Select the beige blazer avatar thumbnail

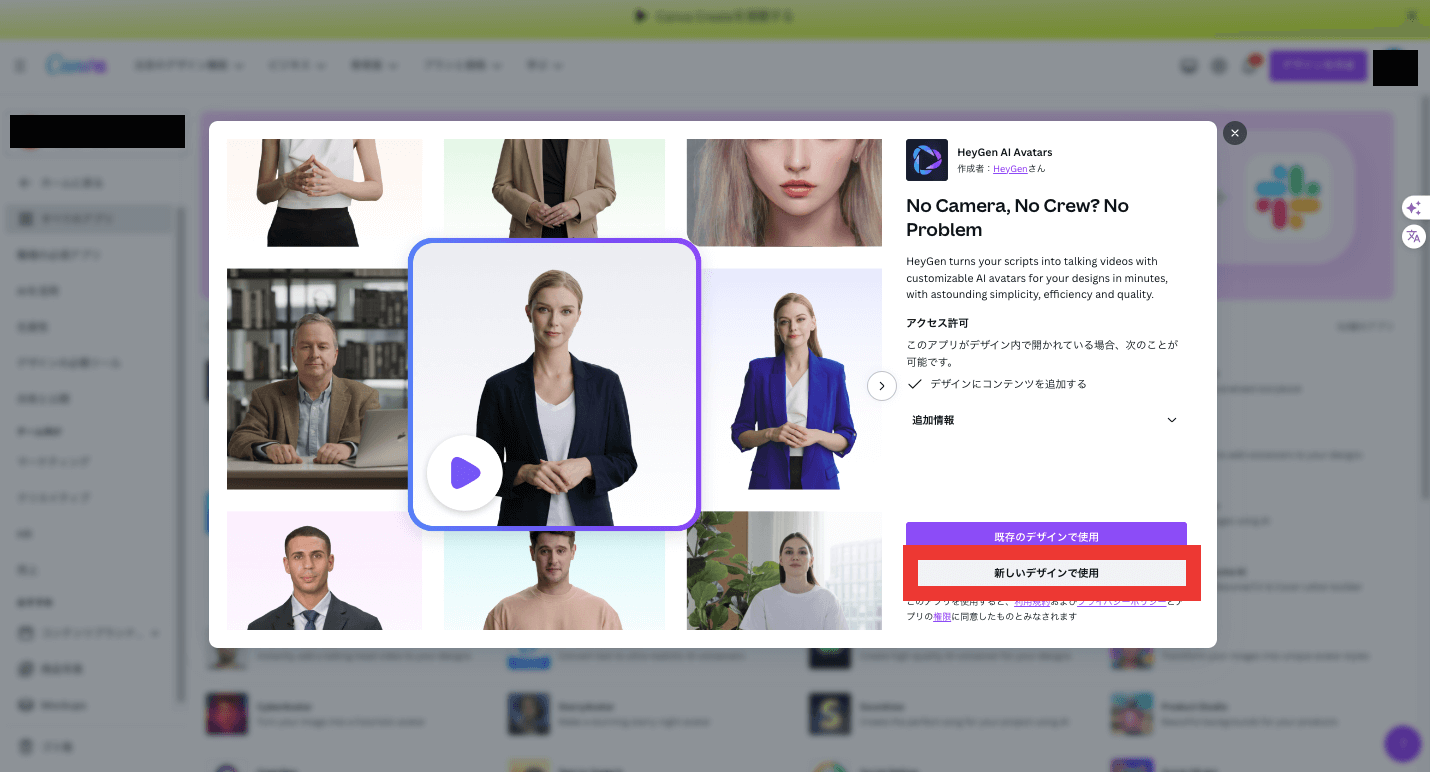point(554,188)
